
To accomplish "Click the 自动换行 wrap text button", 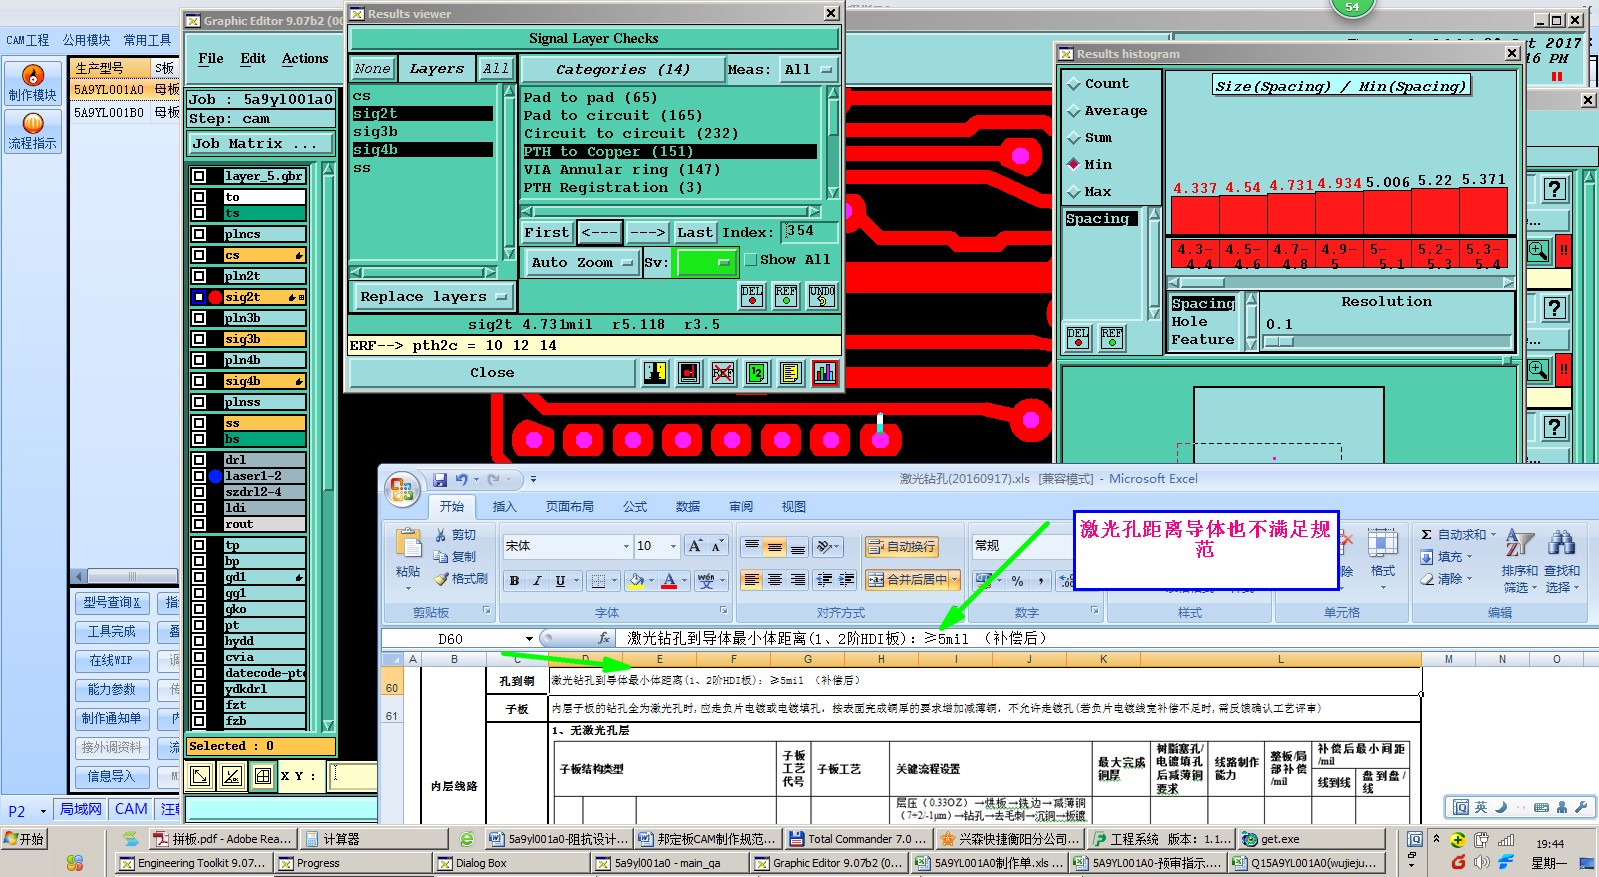I will click(x=902, y=547).
